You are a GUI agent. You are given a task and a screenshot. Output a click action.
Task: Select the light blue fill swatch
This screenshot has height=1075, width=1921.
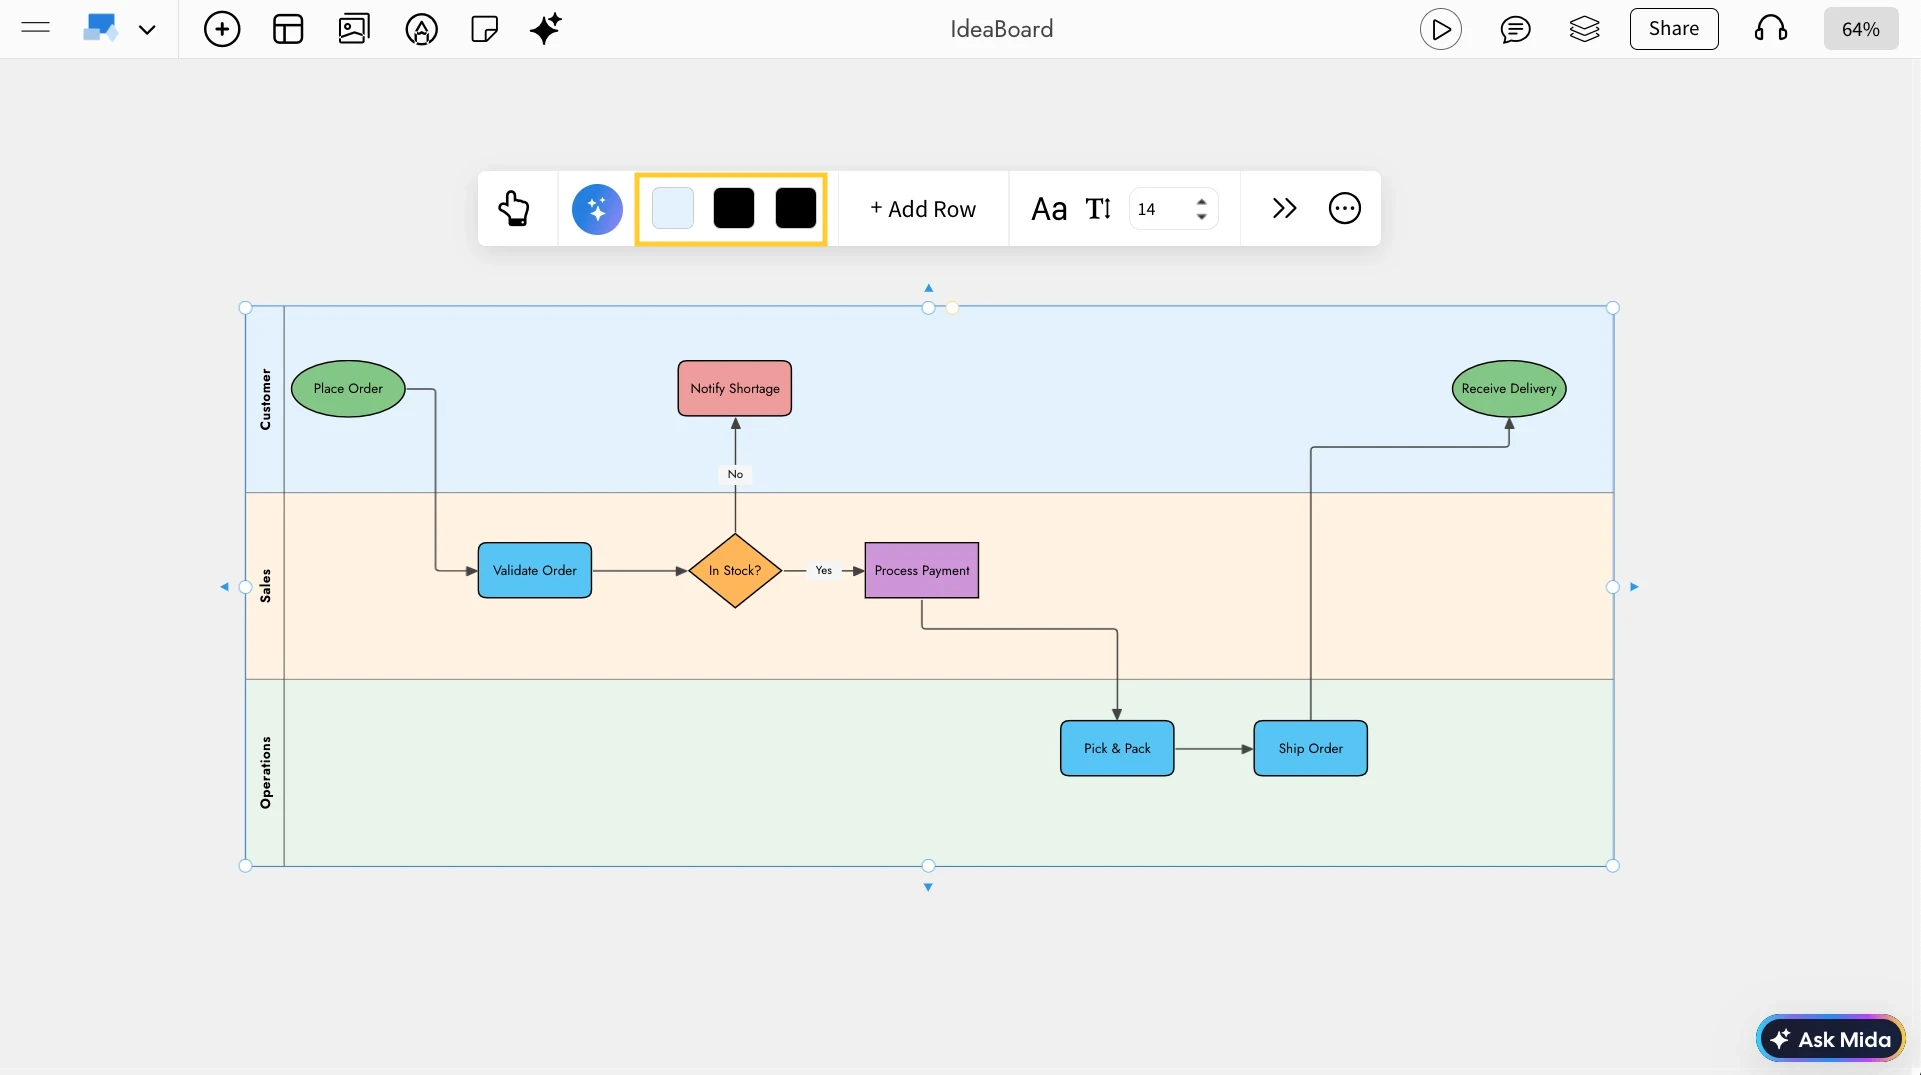(672, 208)
